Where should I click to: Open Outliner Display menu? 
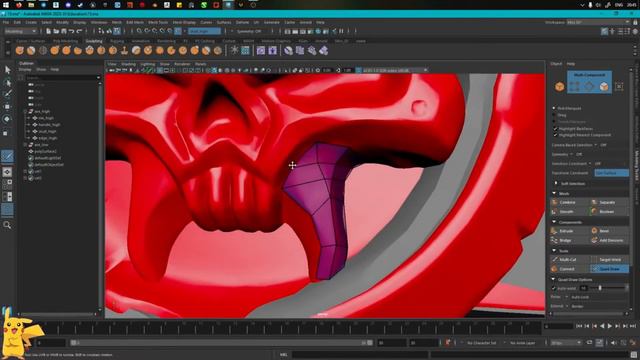(25, 69)
